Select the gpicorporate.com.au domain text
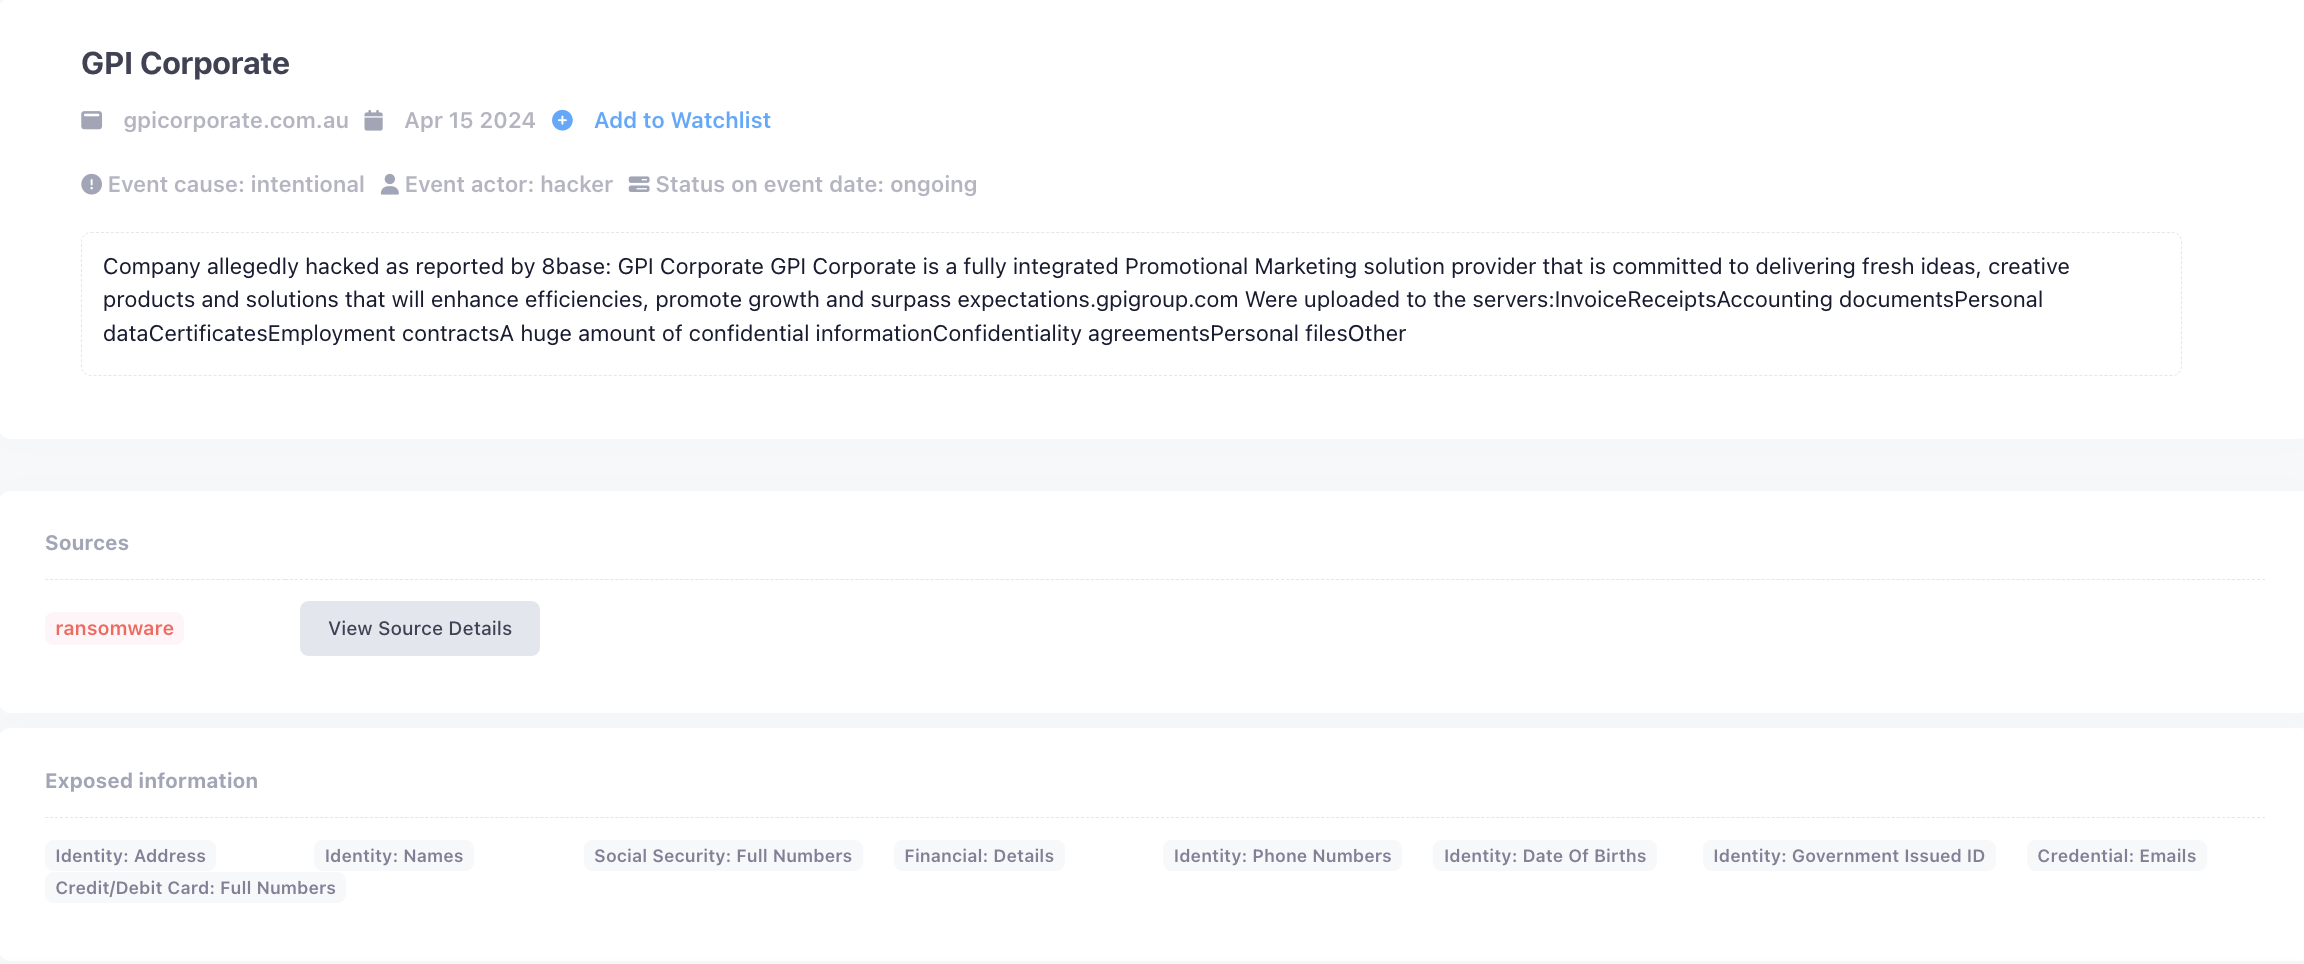This screenshot has height=964, width=2304. click(236, 119)
